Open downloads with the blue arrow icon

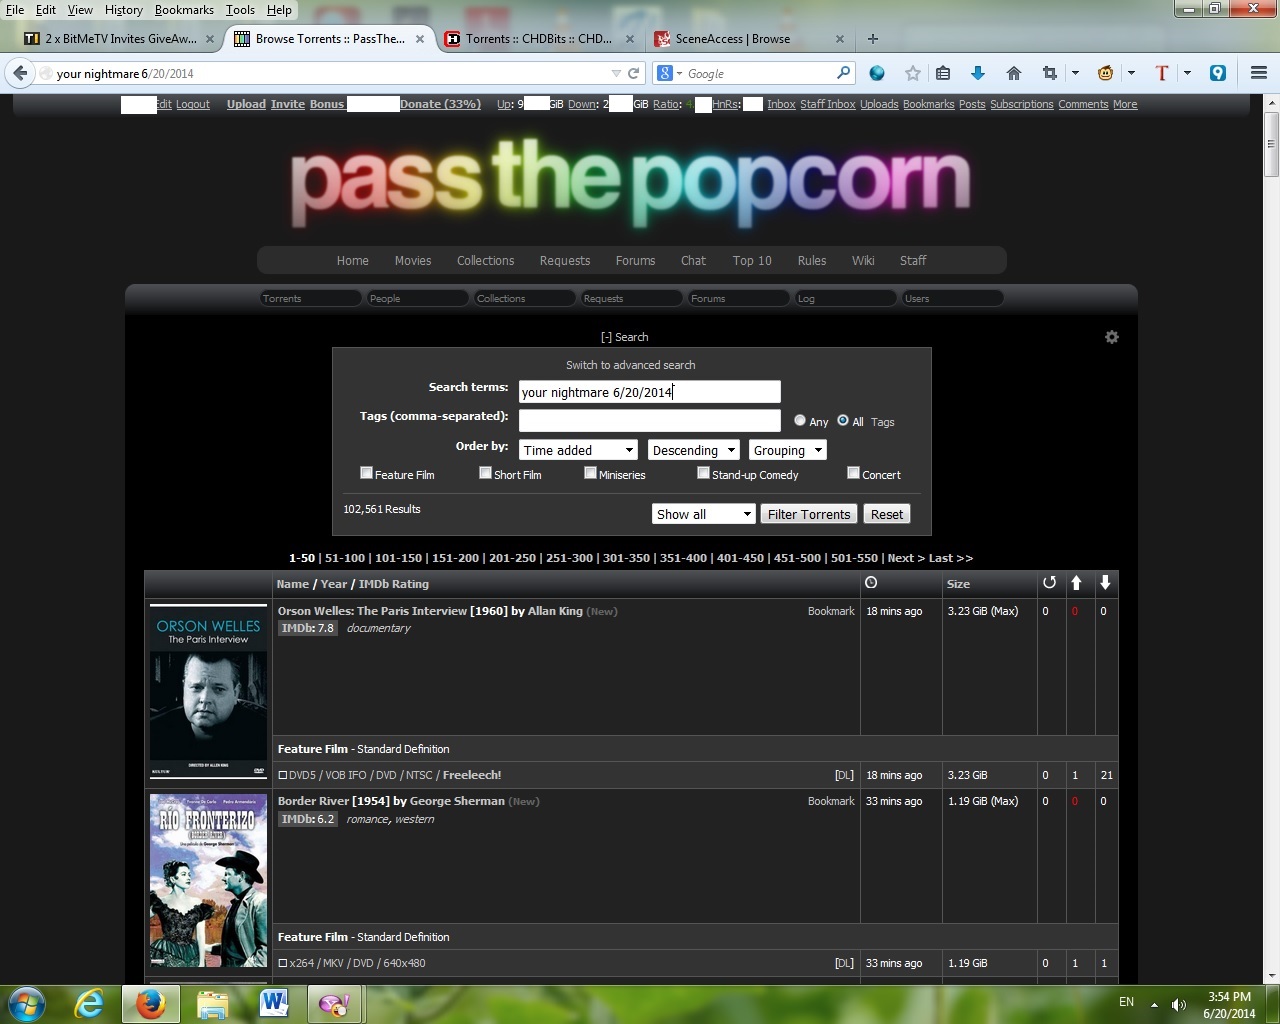(x=978, y=73)
